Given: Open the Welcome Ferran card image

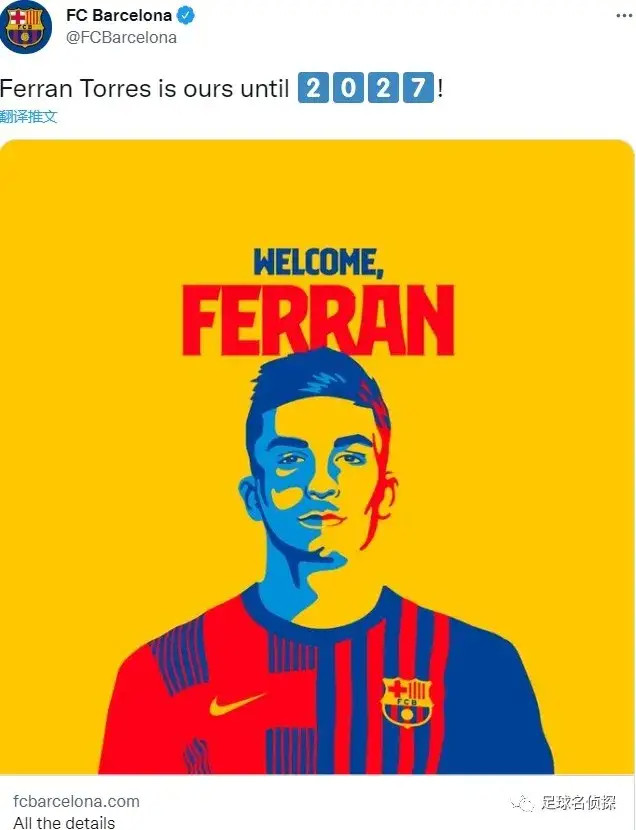Looking at the screenshot, I should point(317,457).
